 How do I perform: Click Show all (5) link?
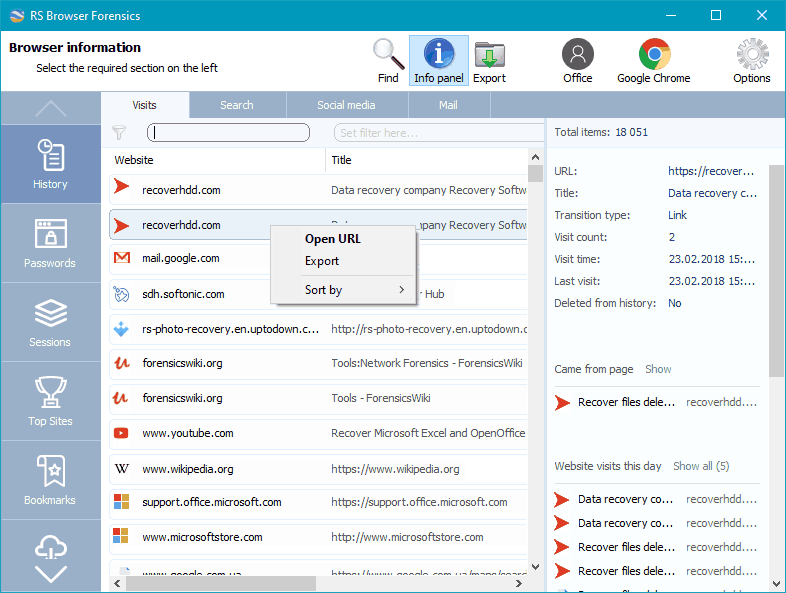tap(701, 466)
